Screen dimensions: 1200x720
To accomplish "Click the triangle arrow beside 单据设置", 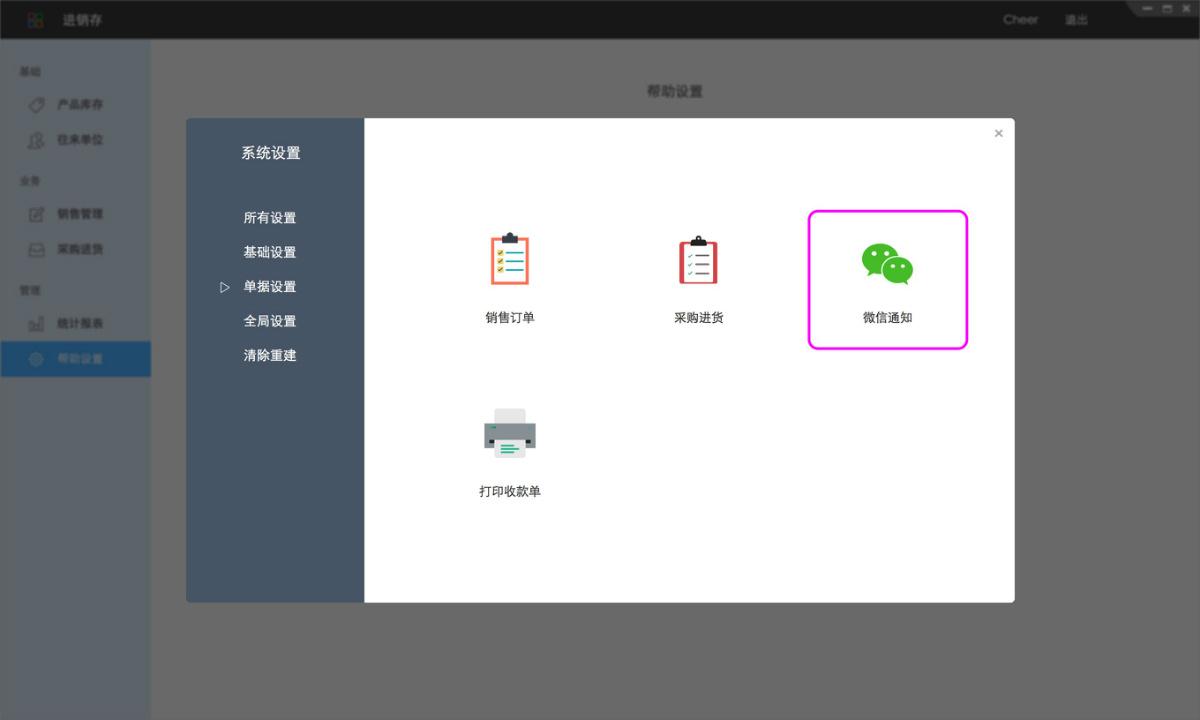I will click(x=225, y=287).
